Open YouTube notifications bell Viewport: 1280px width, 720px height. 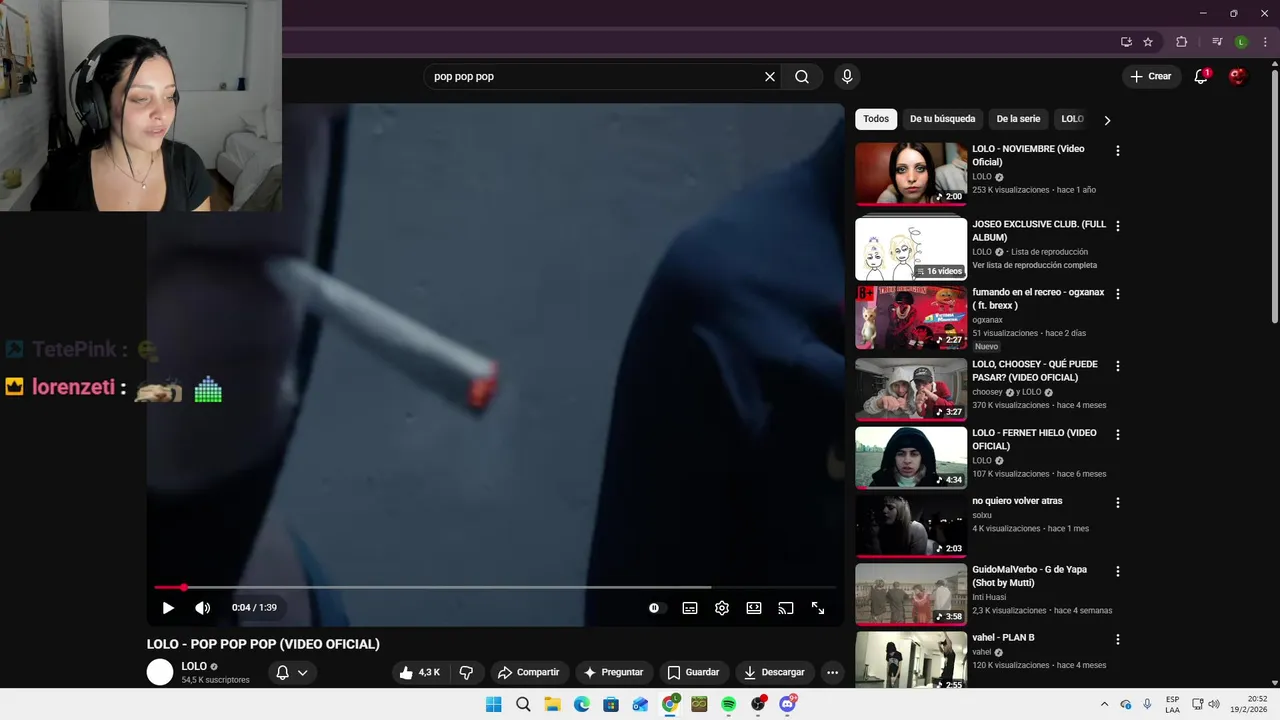coord(1201,77)
